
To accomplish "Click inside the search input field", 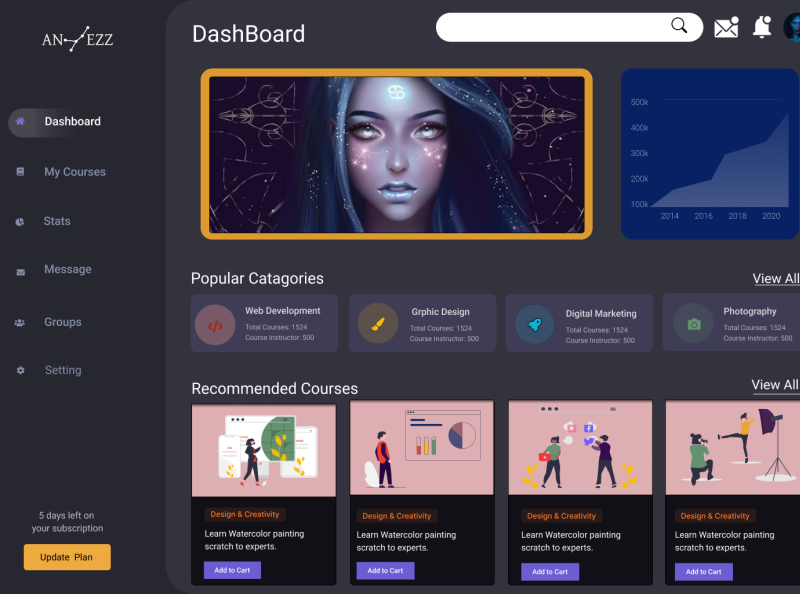I will coord(554,28).
